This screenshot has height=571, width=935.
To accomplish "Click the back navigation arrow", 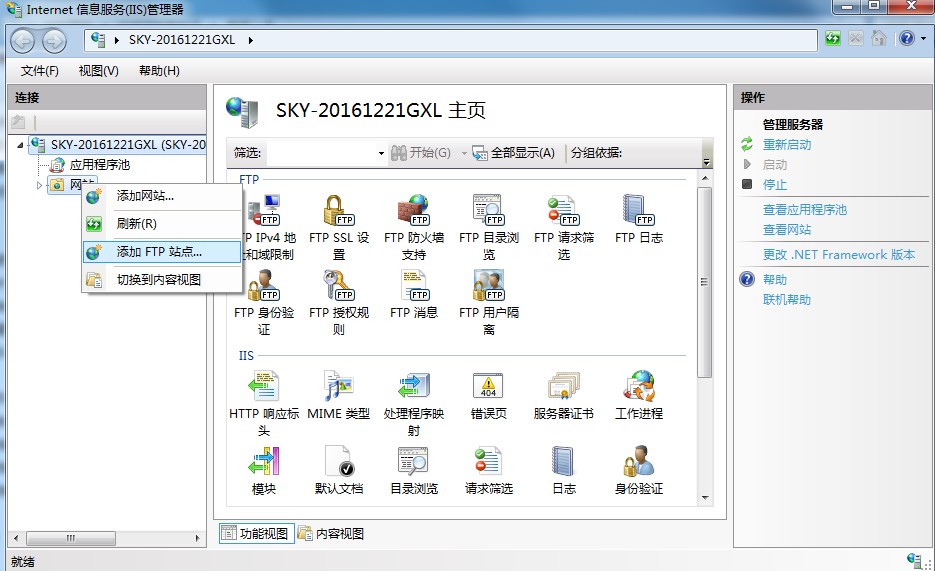I will [x=23, y=41].
